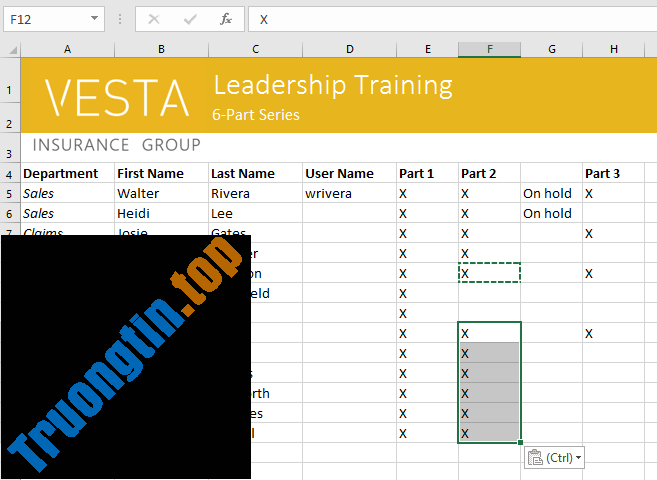Click the Enter checkmark icon in formula bar
This screenshot has height=480, width=657.
[190, 19]
